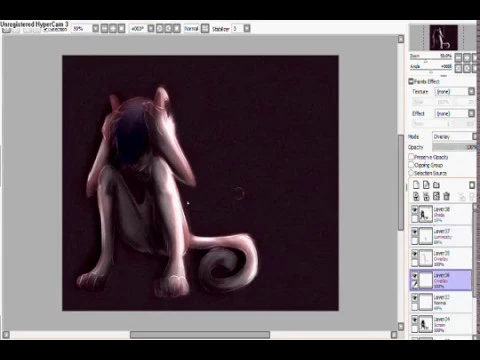Screen dimensions: 480x360
Task: Reset the canvas rotation in the top toolbar
Action: (x=177, y=29)
